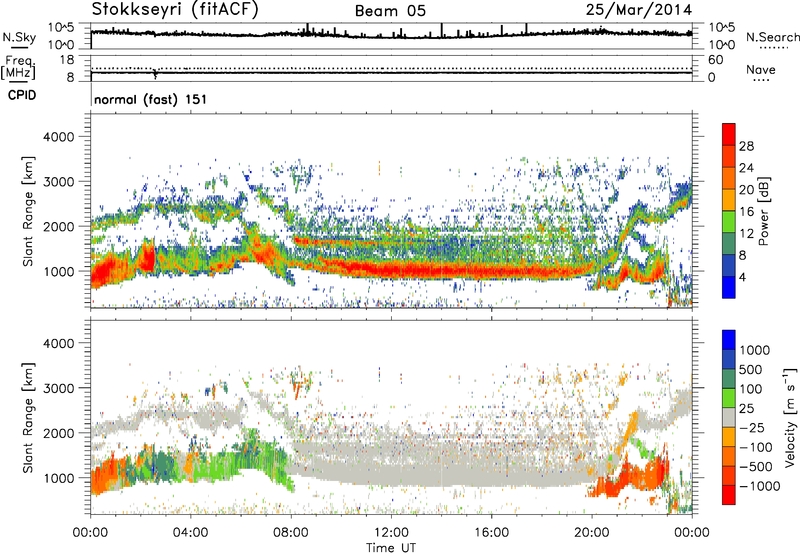
Task: Click the '16' label on Power colorbar
Action: pyautogui.click(x=746, y=212)
